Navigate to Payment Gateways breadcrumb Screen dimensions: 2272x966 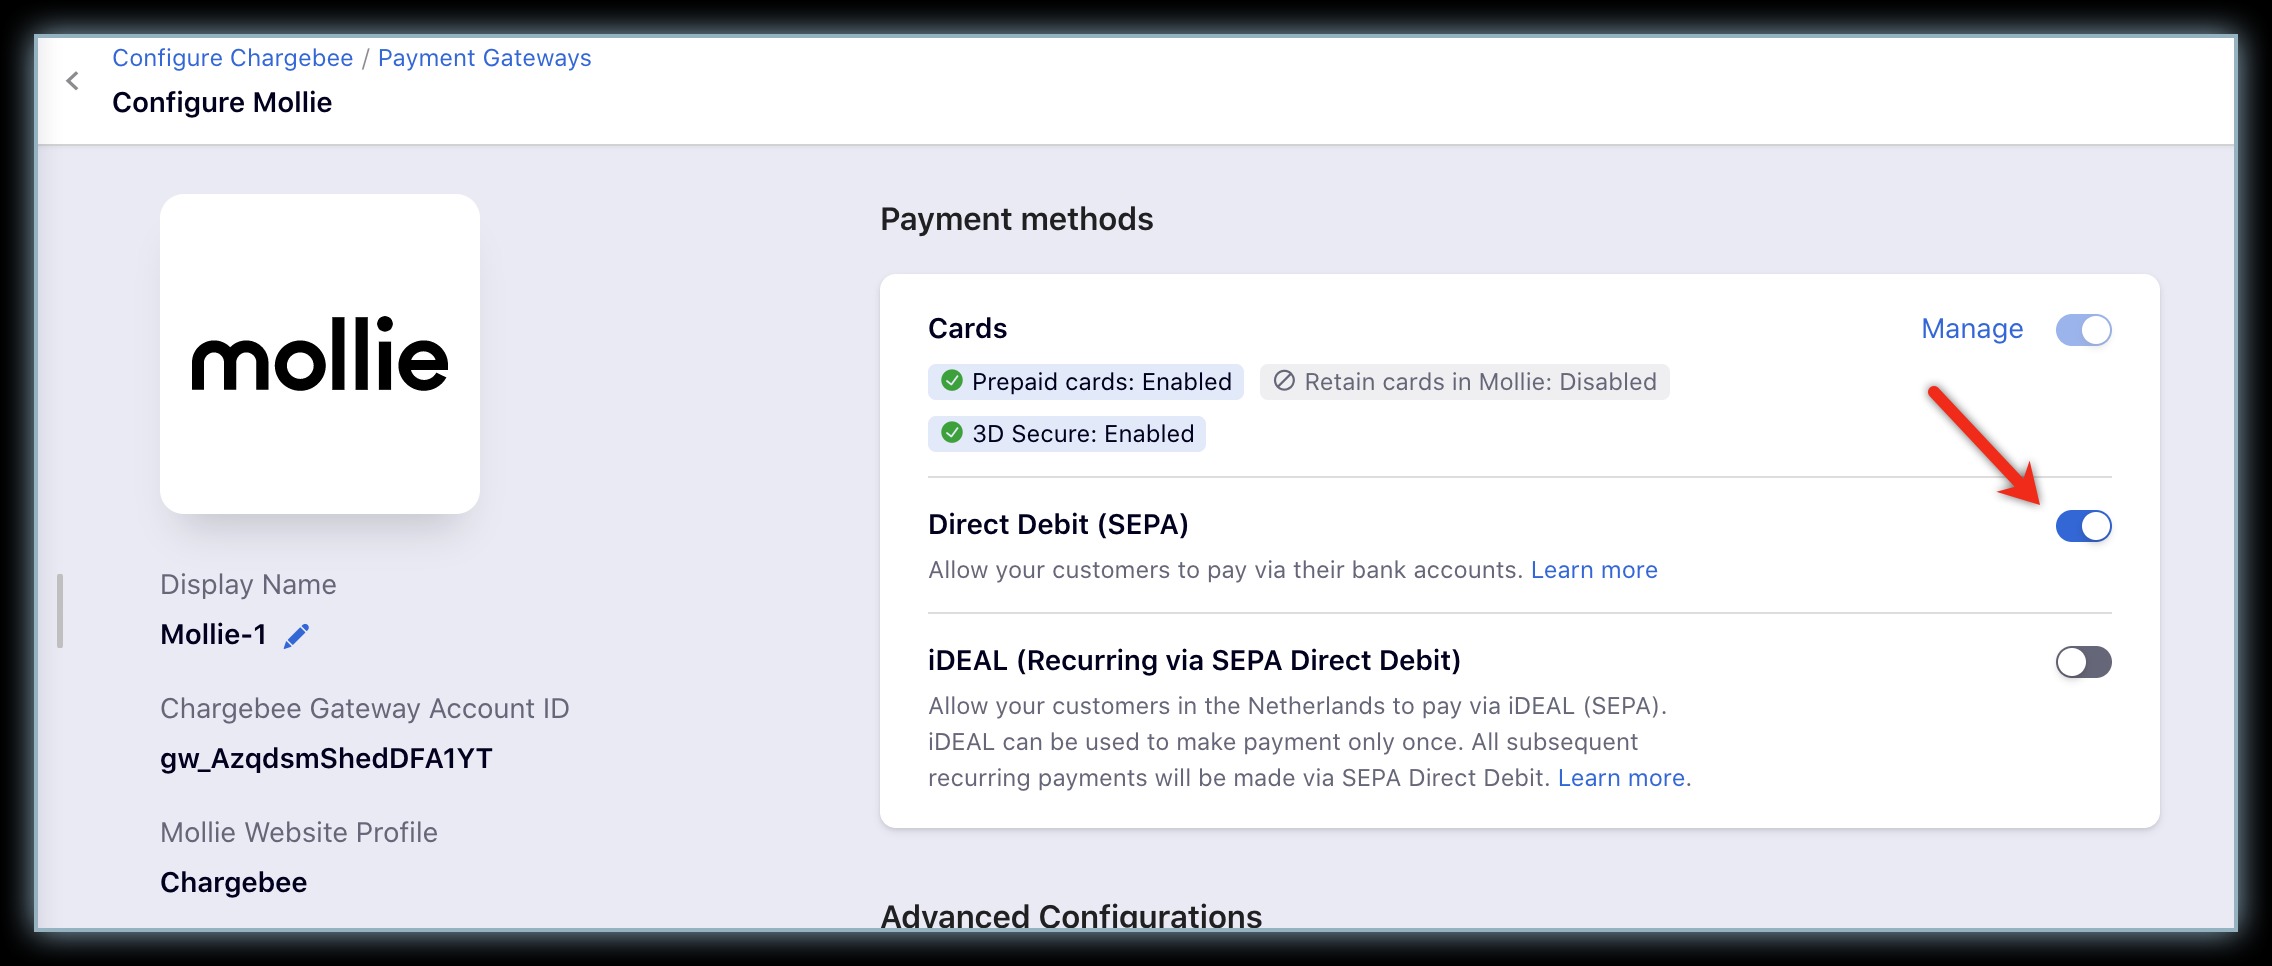click(484, 58)
